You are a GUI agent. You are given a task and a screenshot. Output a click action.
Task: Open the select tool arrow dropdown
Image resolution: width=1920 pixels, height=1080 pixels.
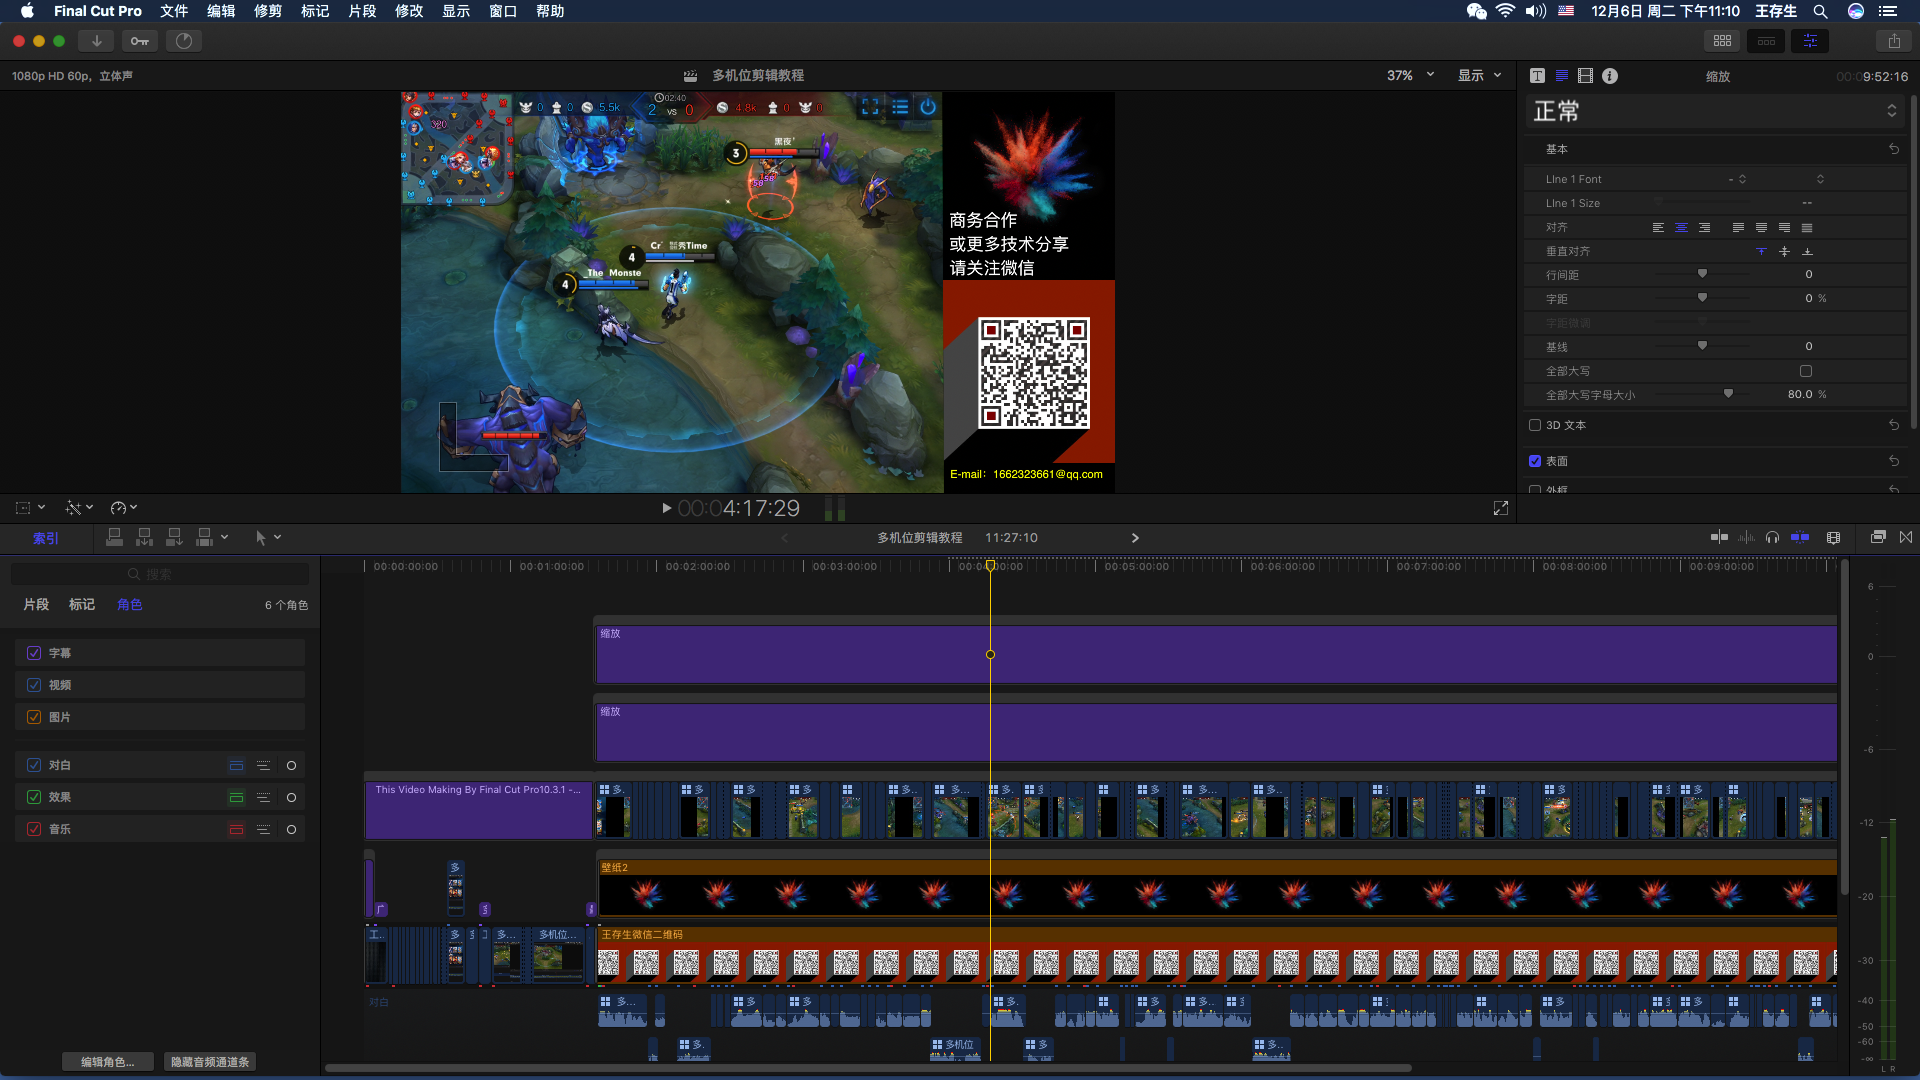coord(268,537)
